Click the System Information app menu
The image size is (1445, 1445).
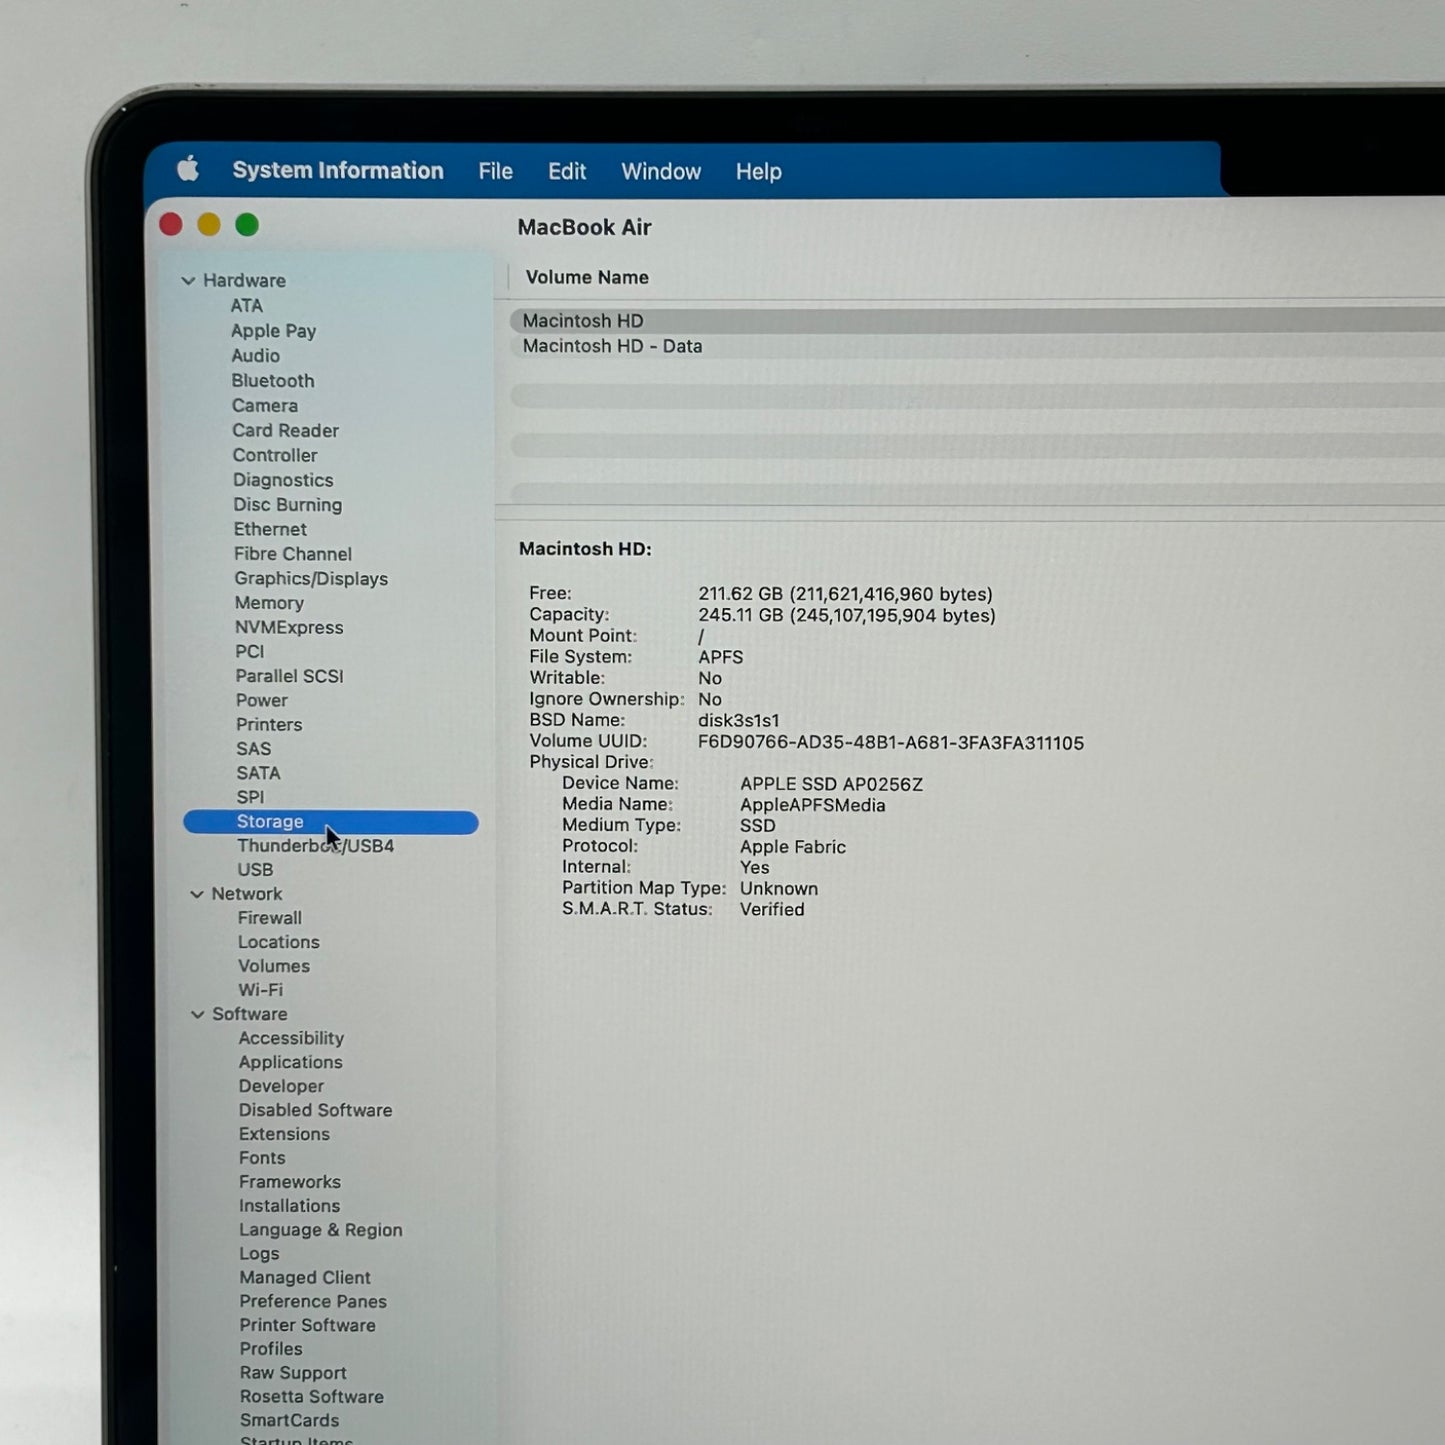337,170
